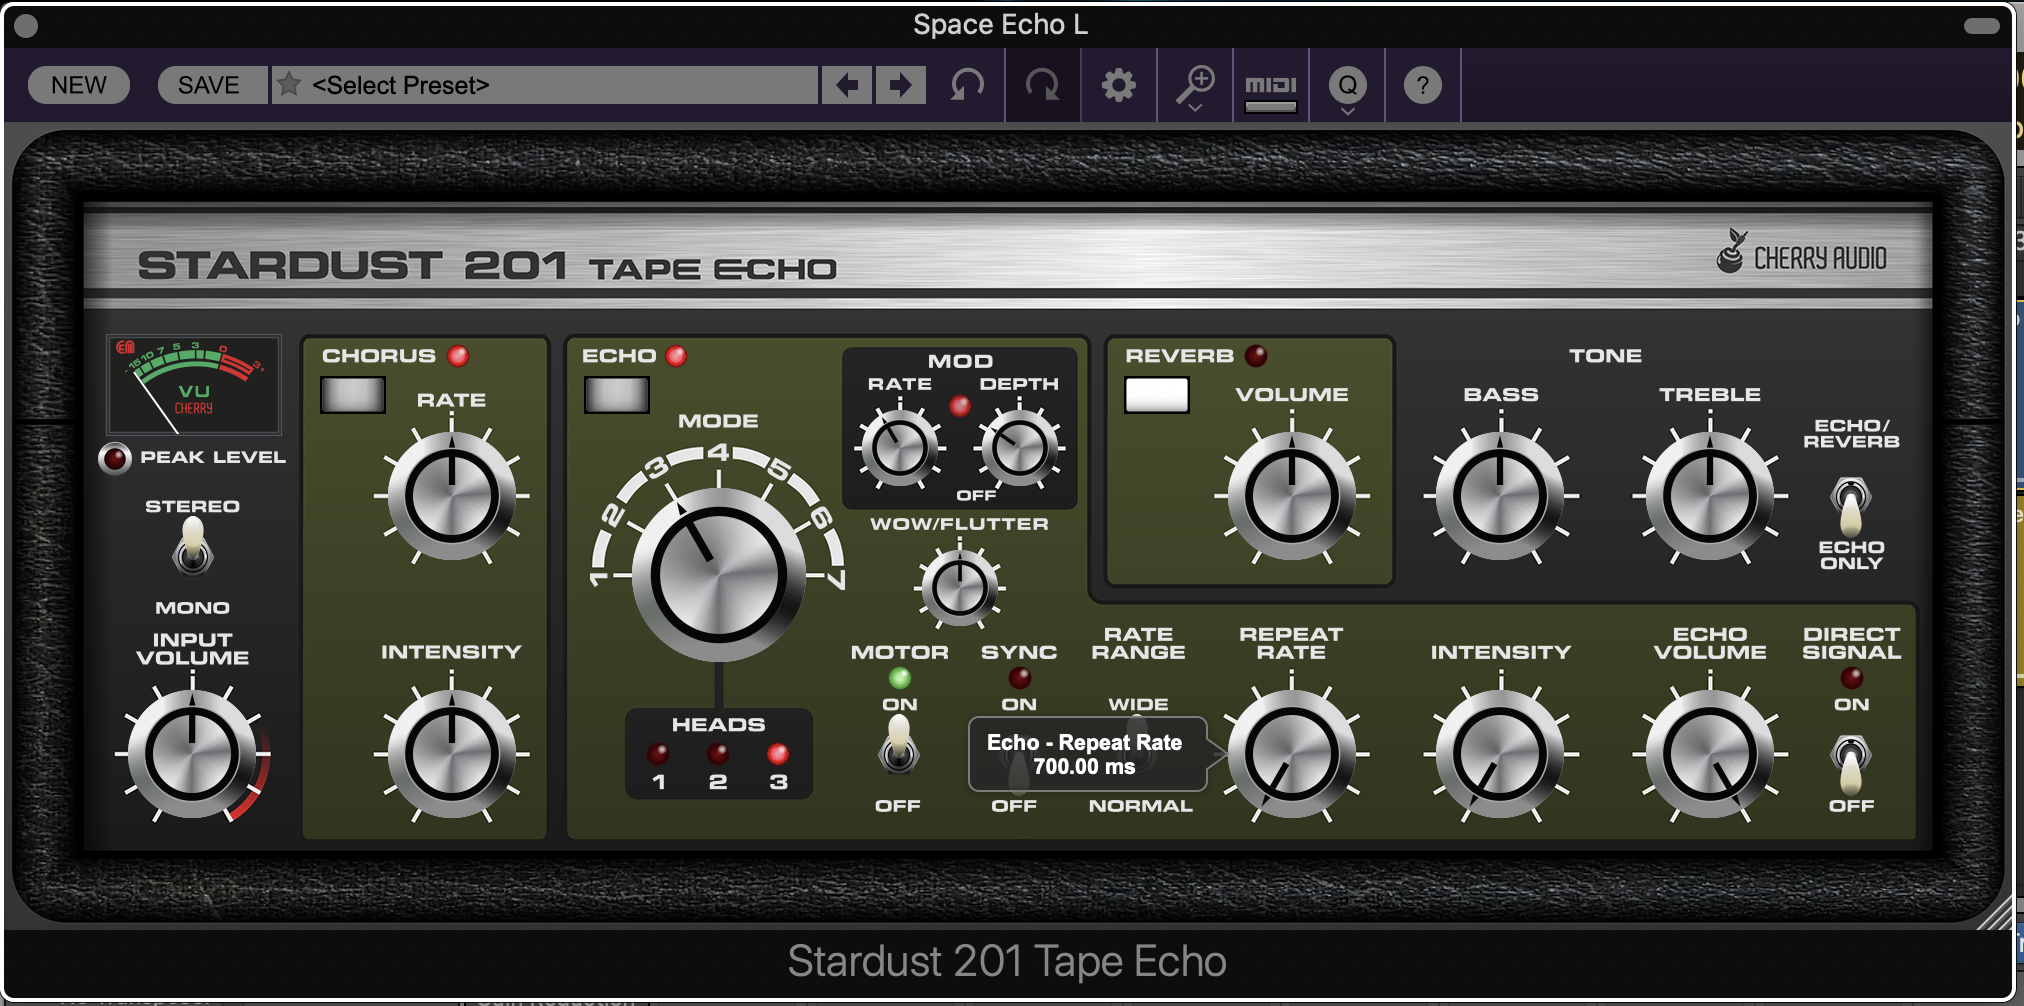Click the NEW preset button

tap(79, 85)
